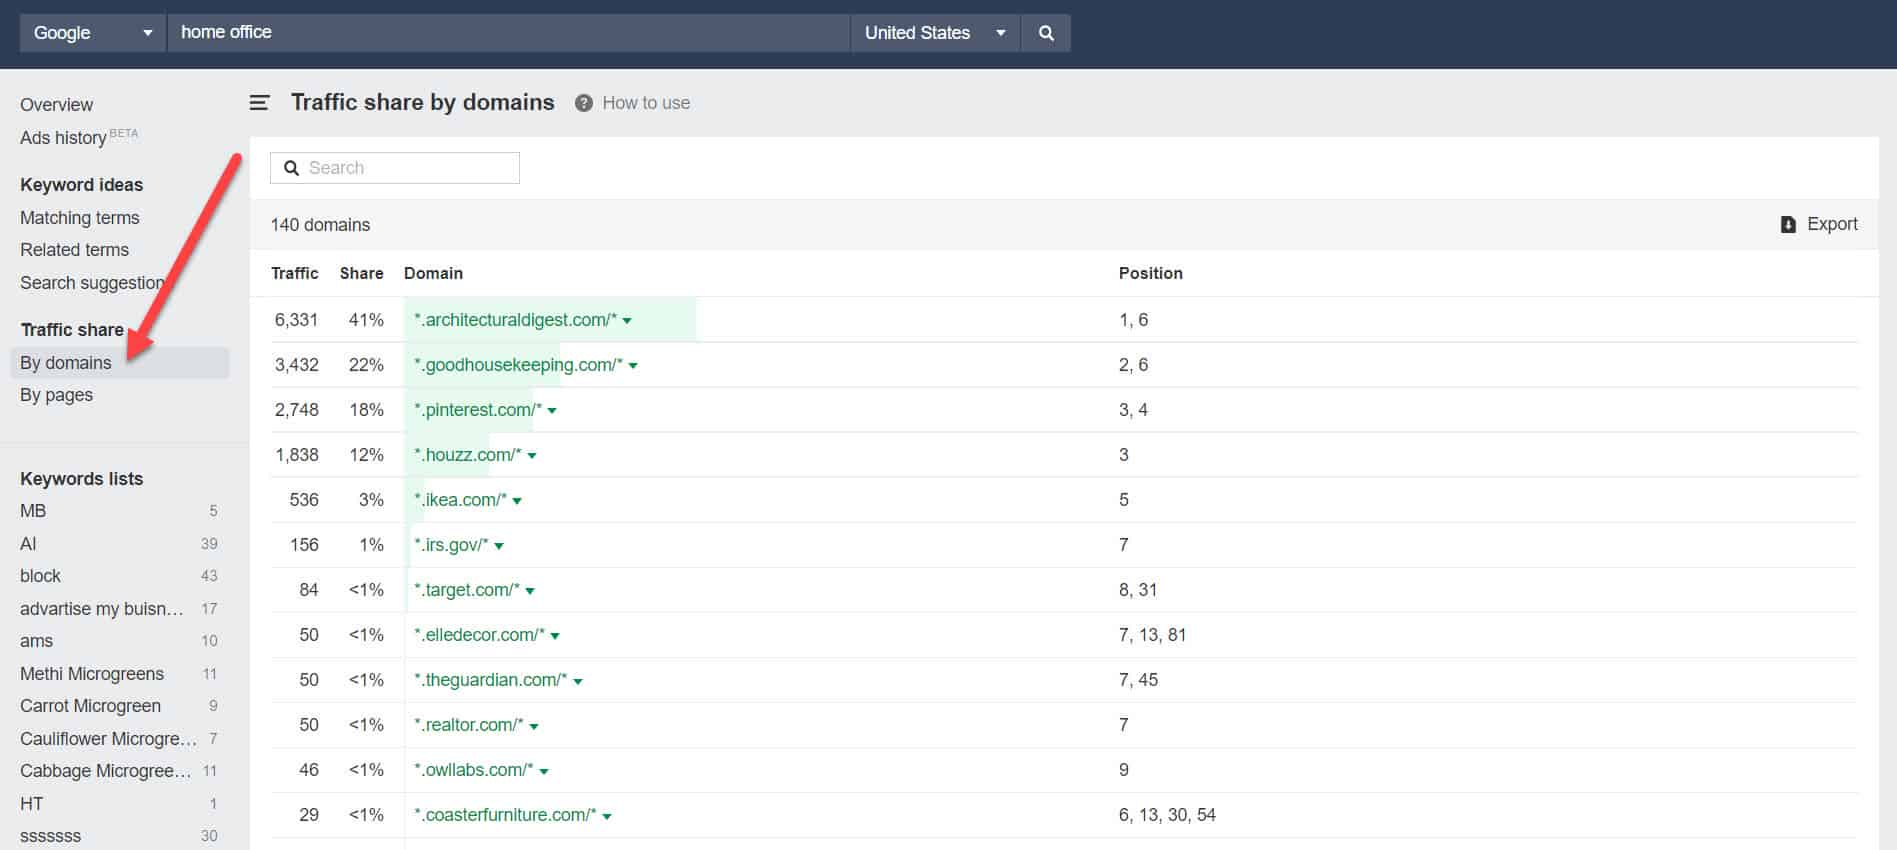Expand the ikea.com domain dropdown arrow
This screenshot has width=1897, height=850.
[x=517, y=501]
